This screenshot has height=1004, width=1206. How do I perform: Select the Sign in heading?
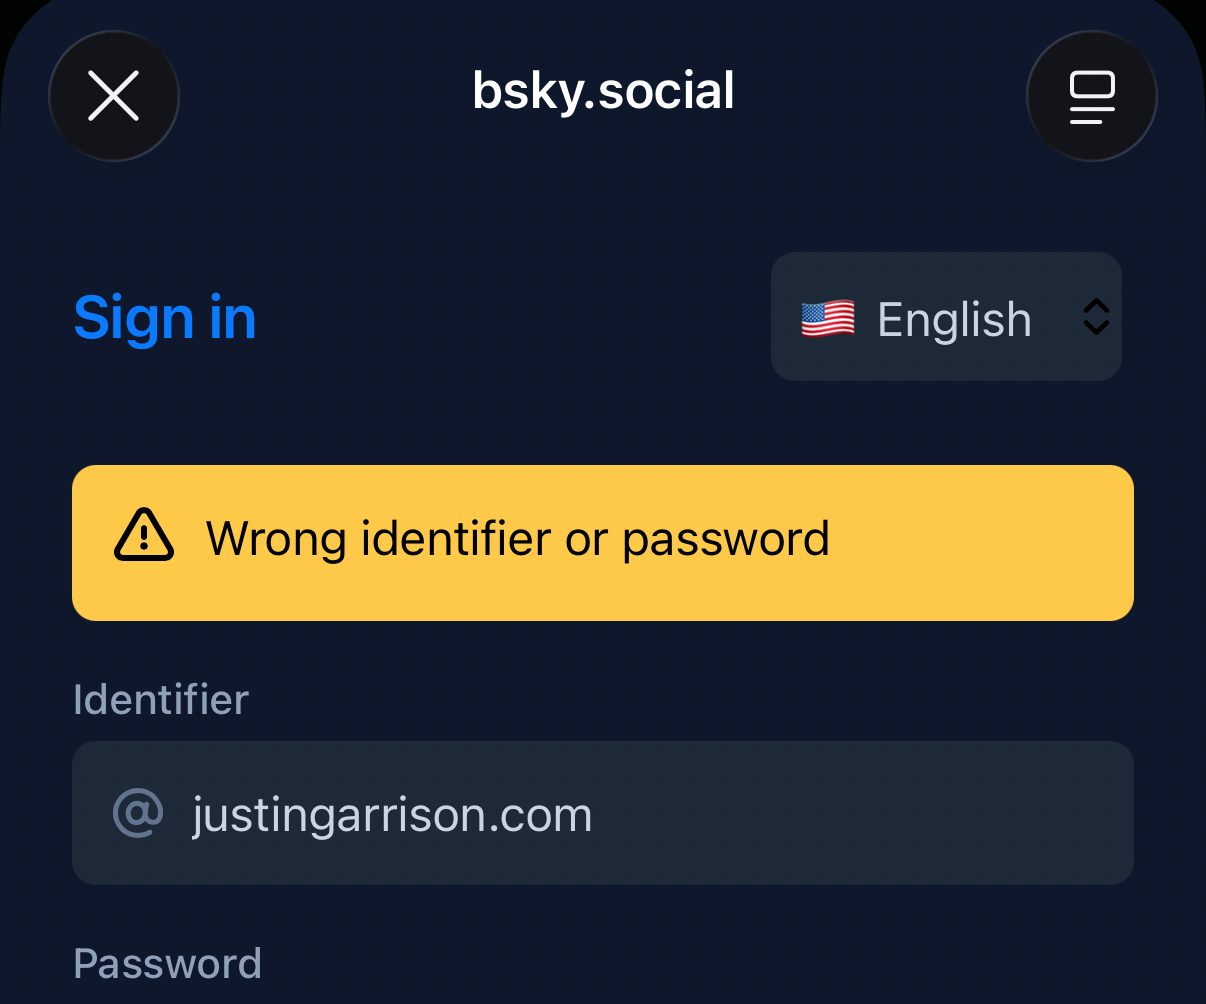pyautogui.click(x=165, y=319)
